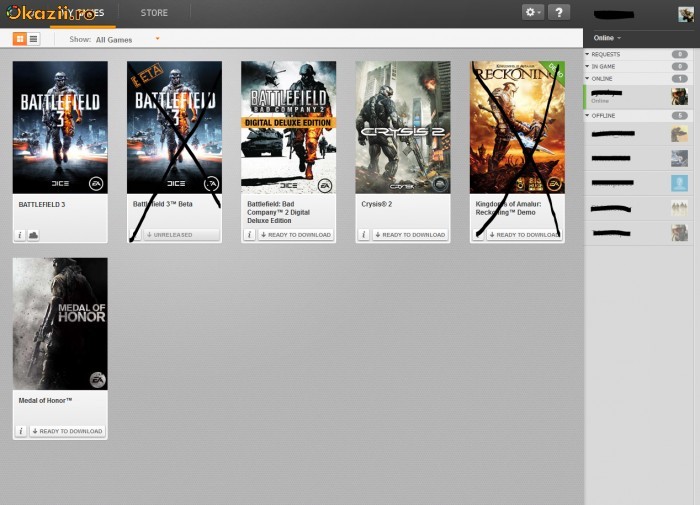The height and width of the screenshot is (505, 700).
Task: Click Unreleased button on Battlefield 3 Beta
Action: (182, 235)
